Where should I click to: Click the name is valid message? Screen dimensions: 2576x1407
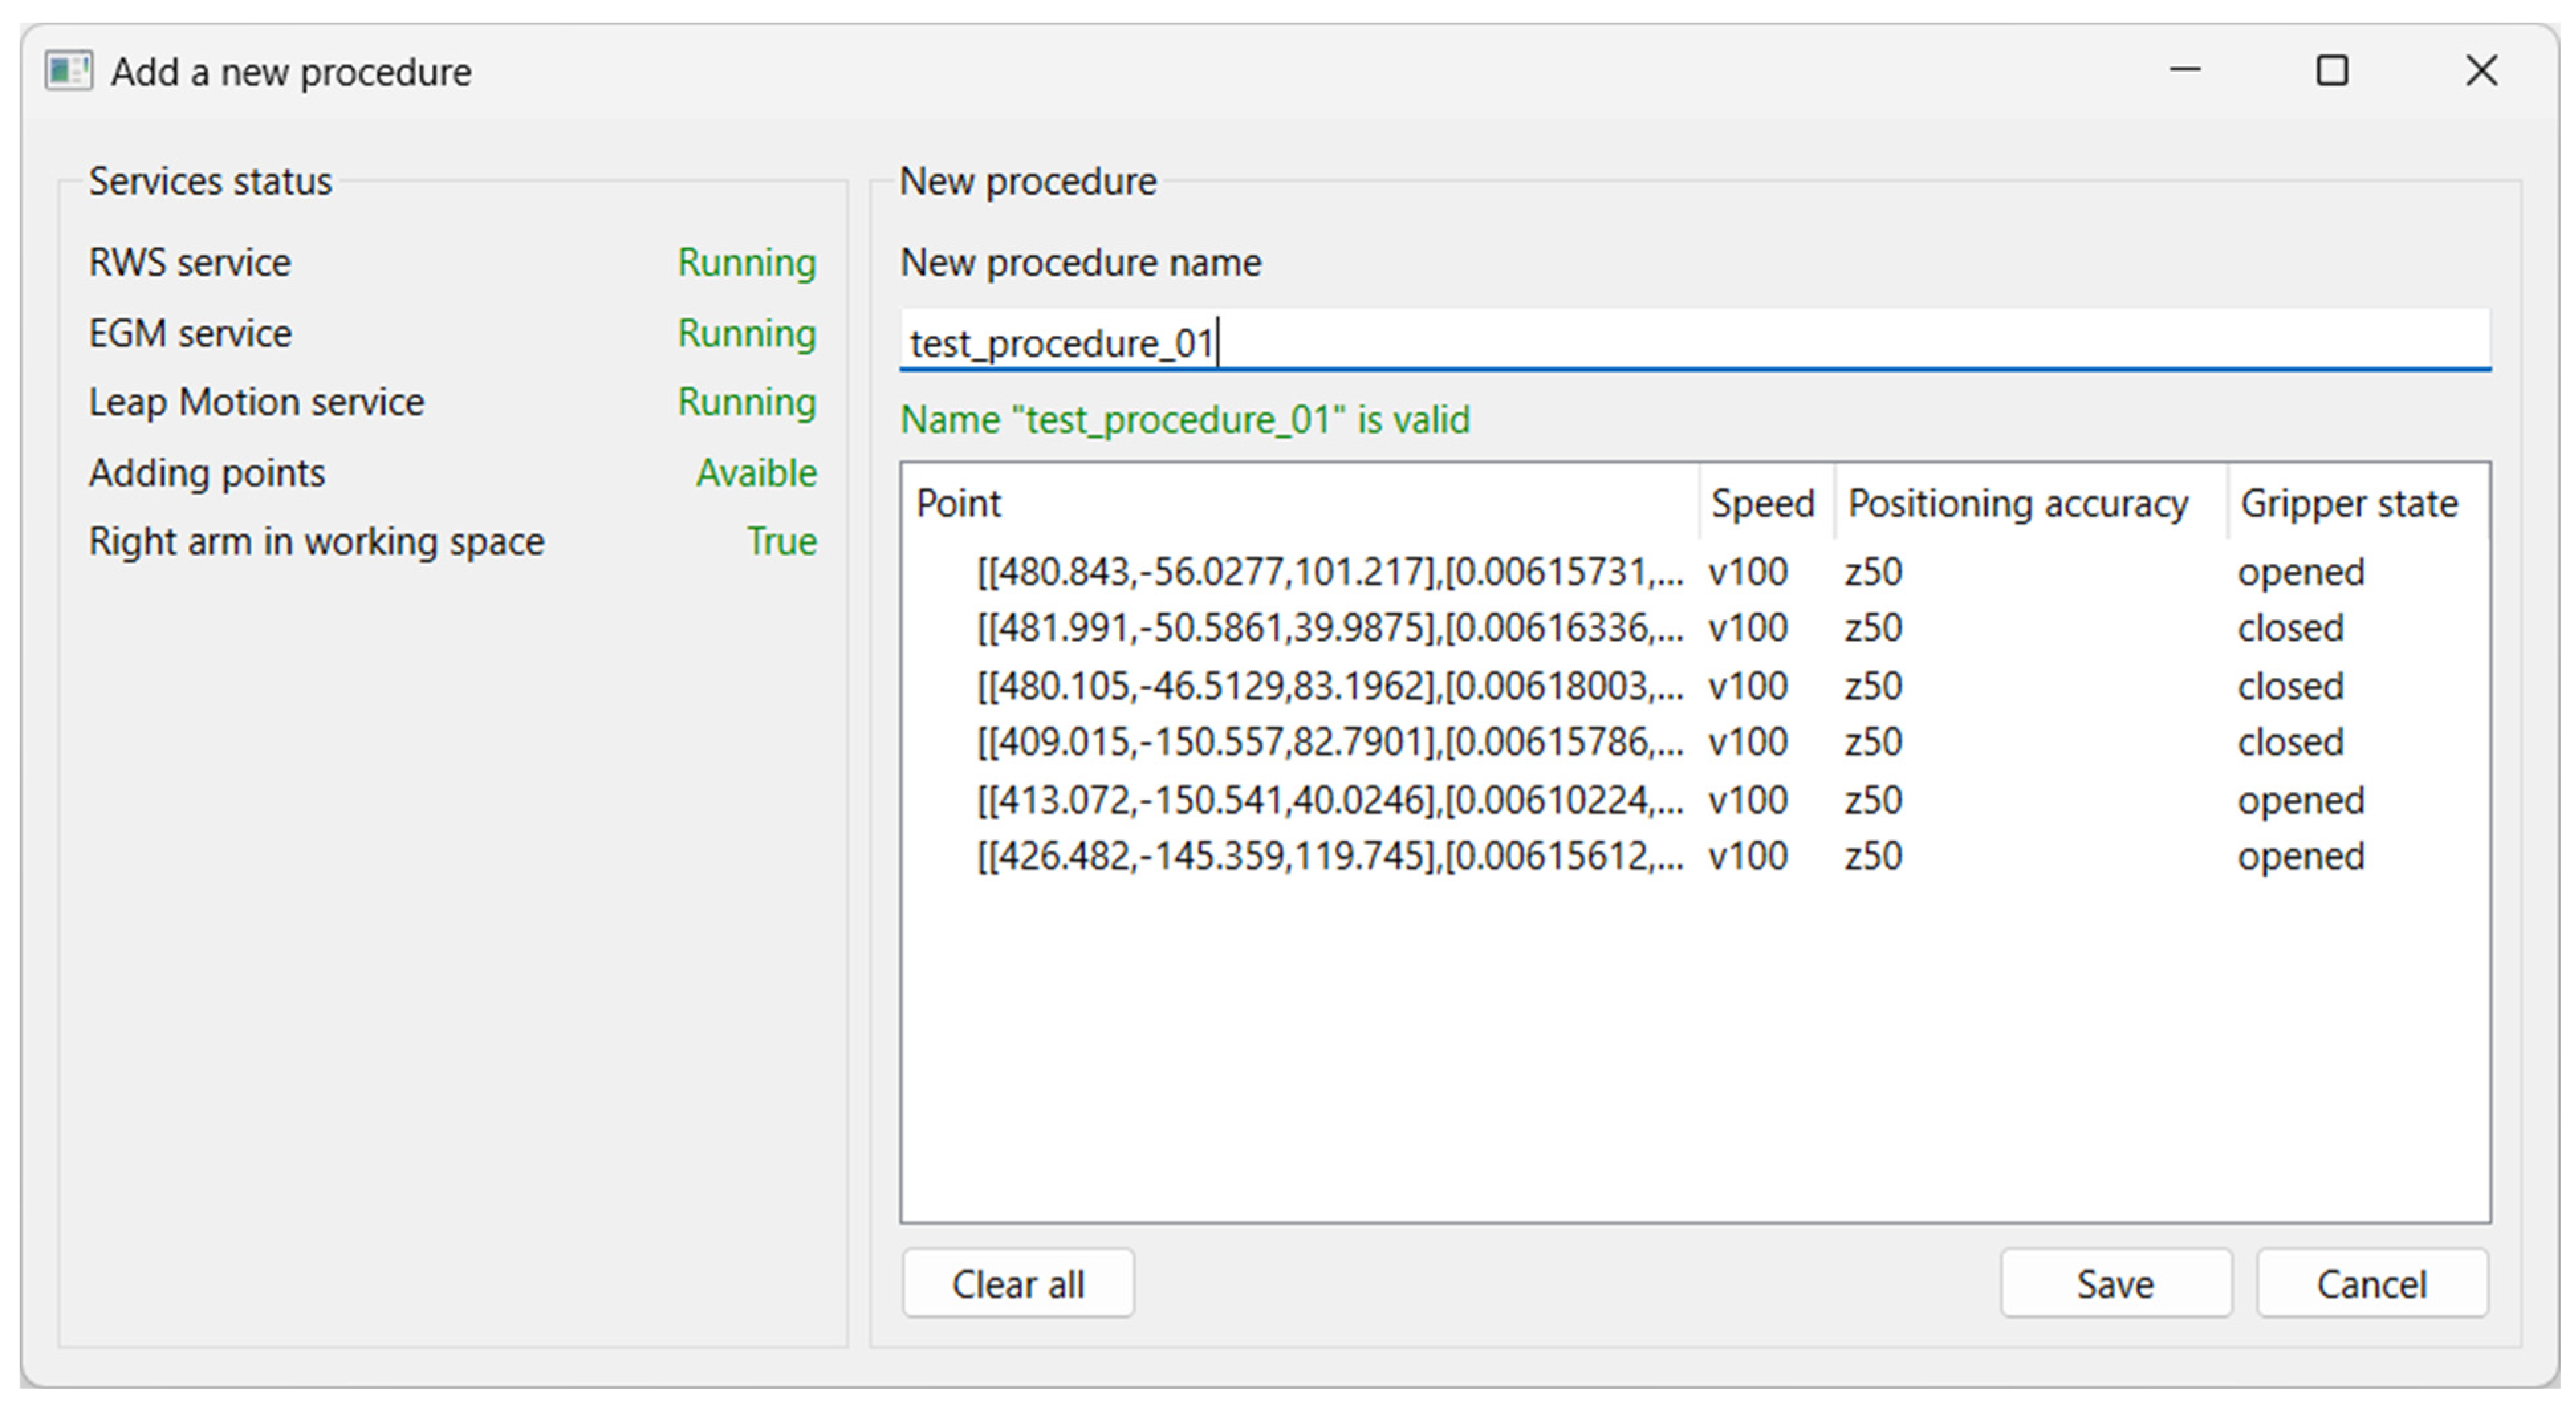click(x=1185, y=419)
